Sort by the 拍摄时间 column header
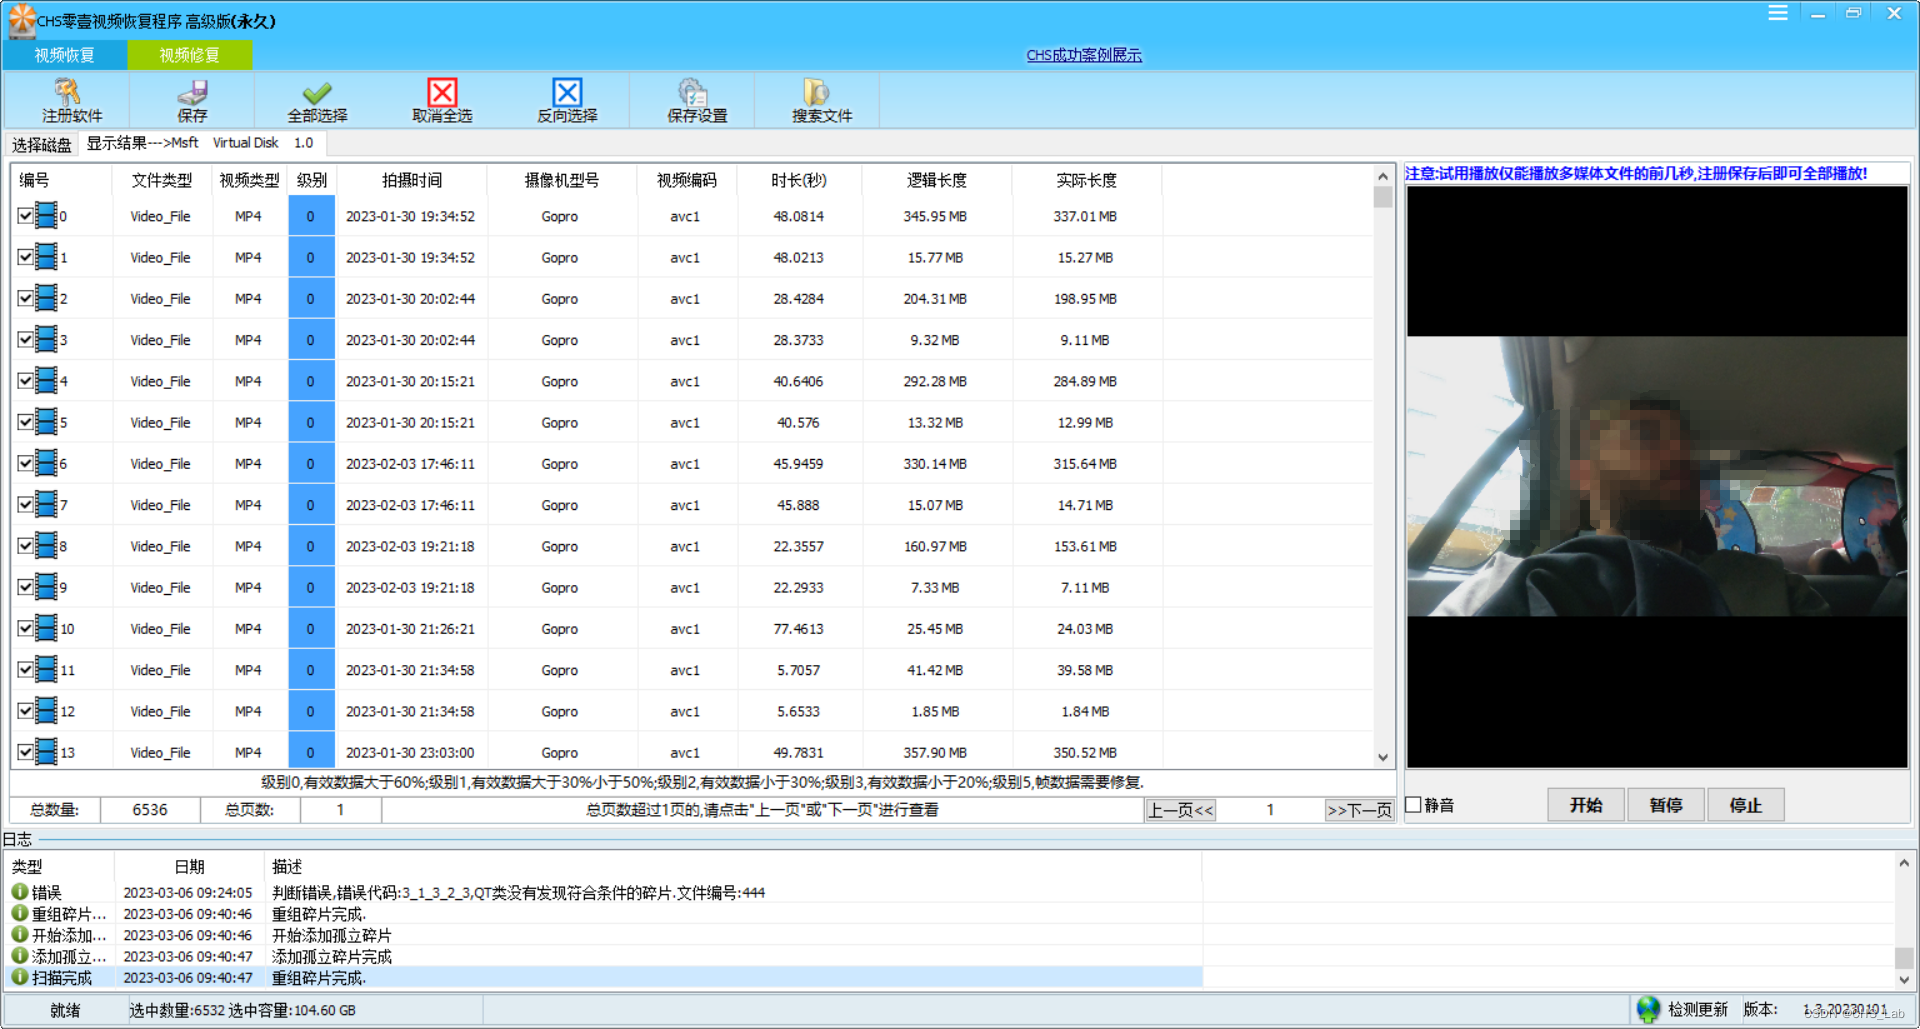Image resolution: width=1920 pixels, height=1029 pixels. (412, 180)
